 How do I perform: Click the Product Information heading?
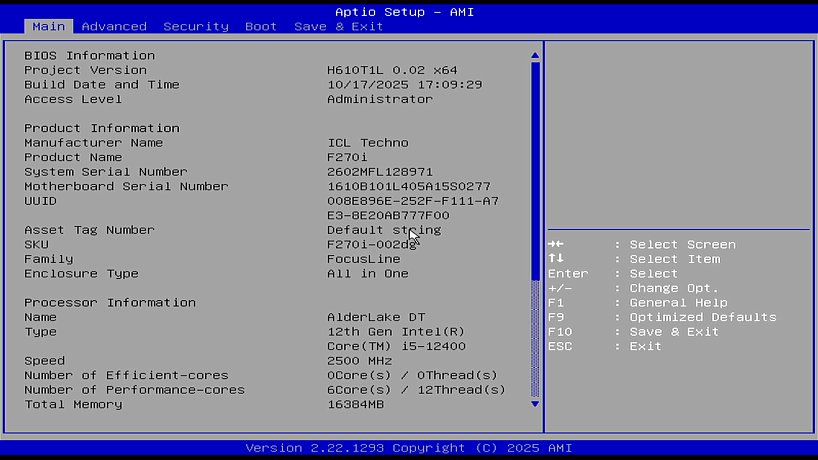102,128
